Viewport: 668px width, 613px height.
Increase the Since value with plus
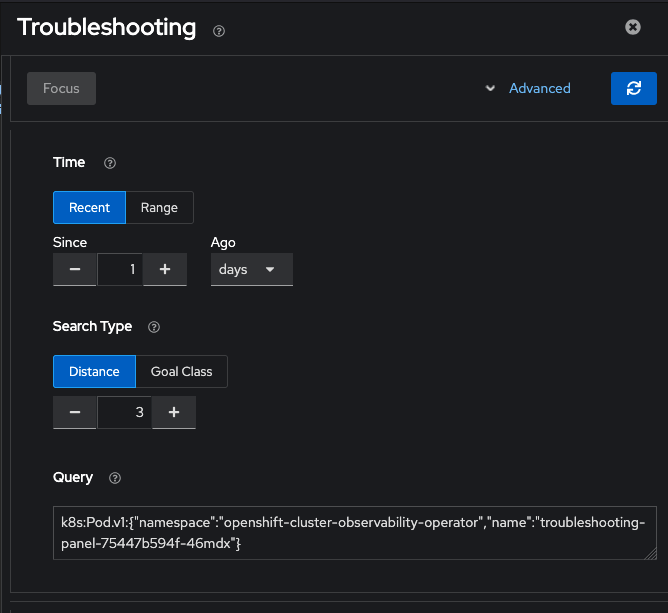(165, 270)
